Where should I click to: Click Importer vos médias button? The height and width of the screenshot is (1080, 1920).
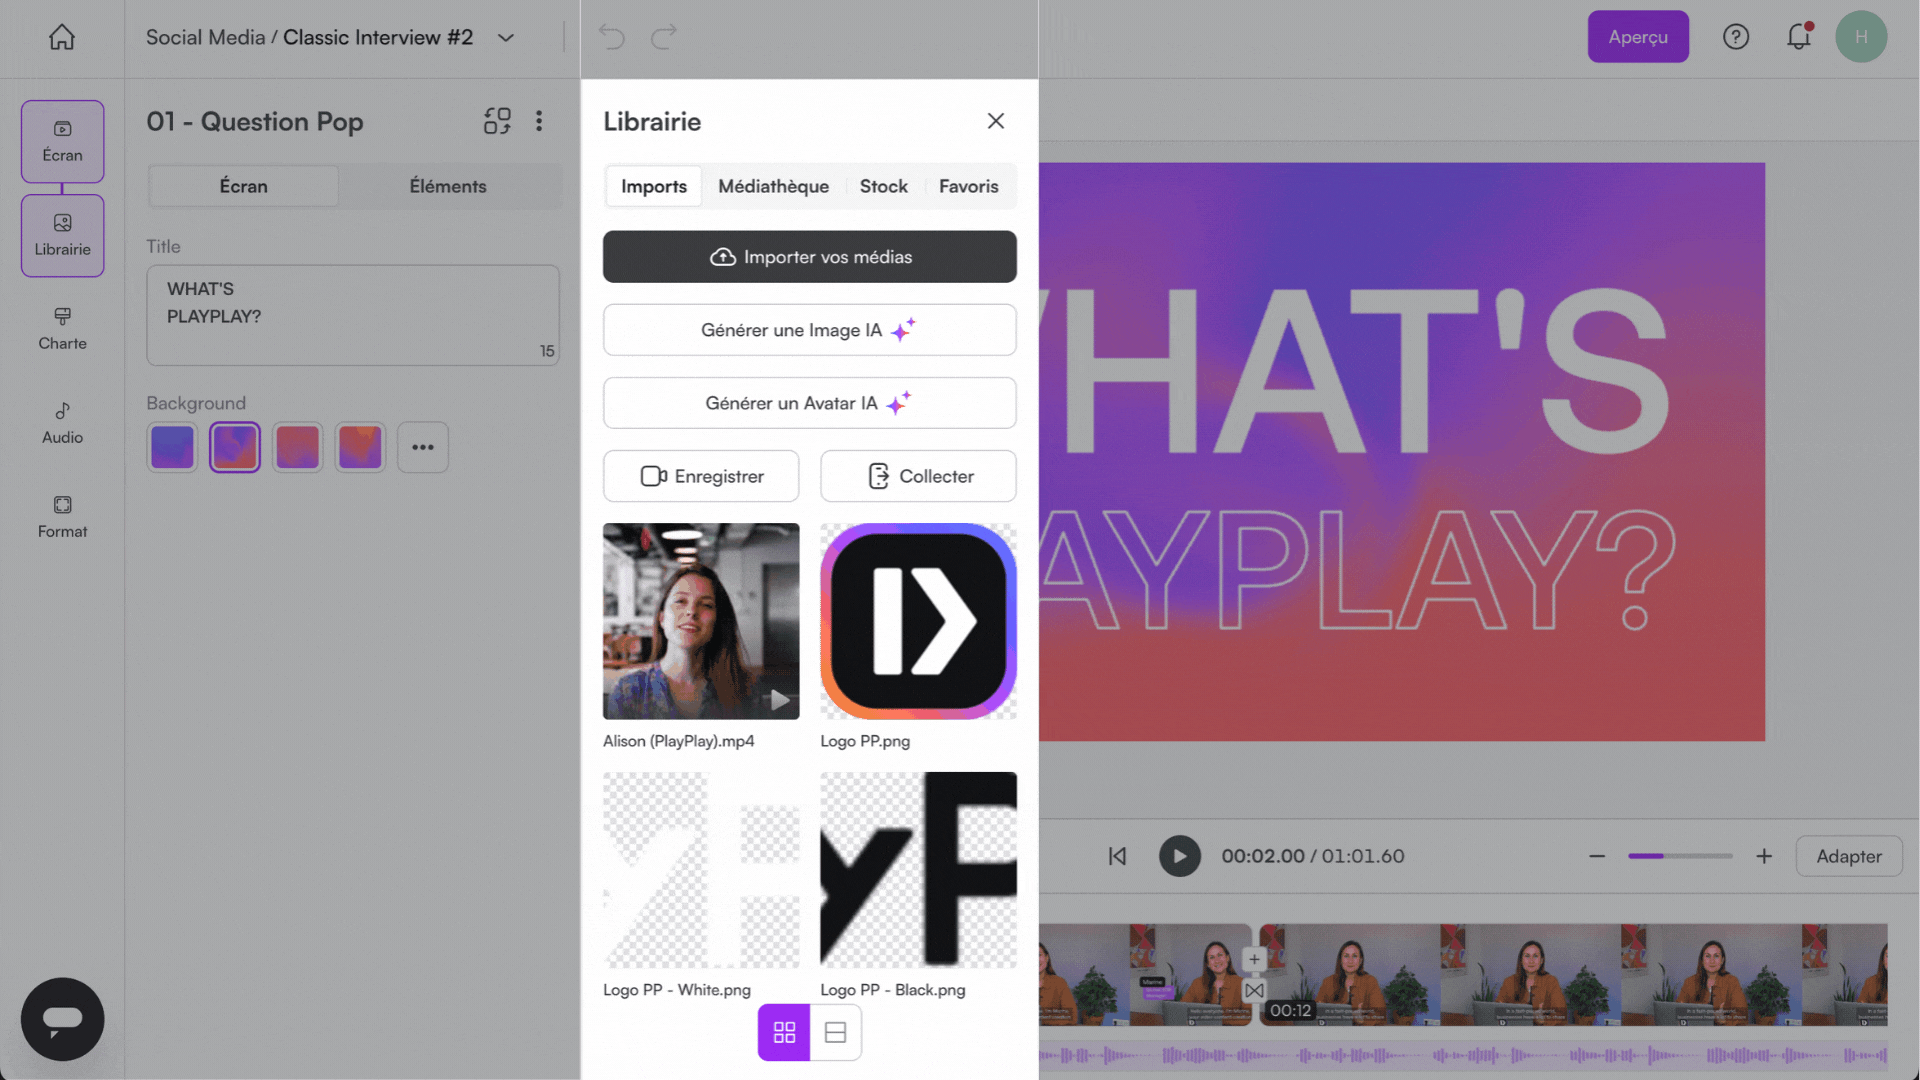(x=809, y=257)
